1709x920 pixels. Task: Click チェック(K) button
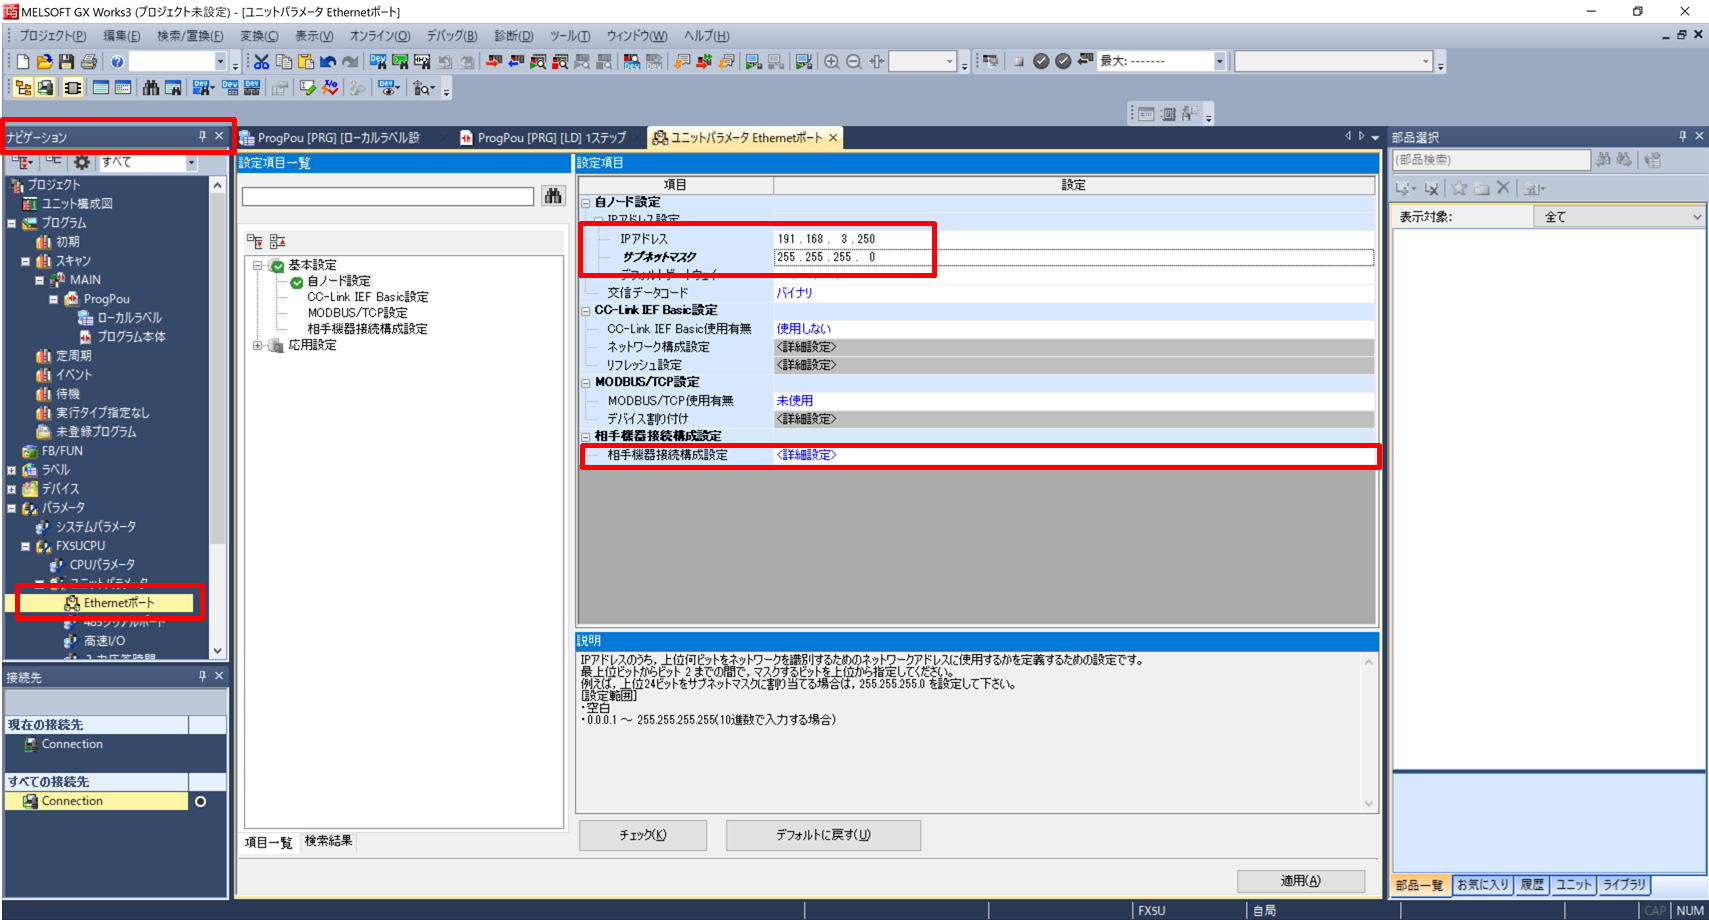click(x=643, y=835)
